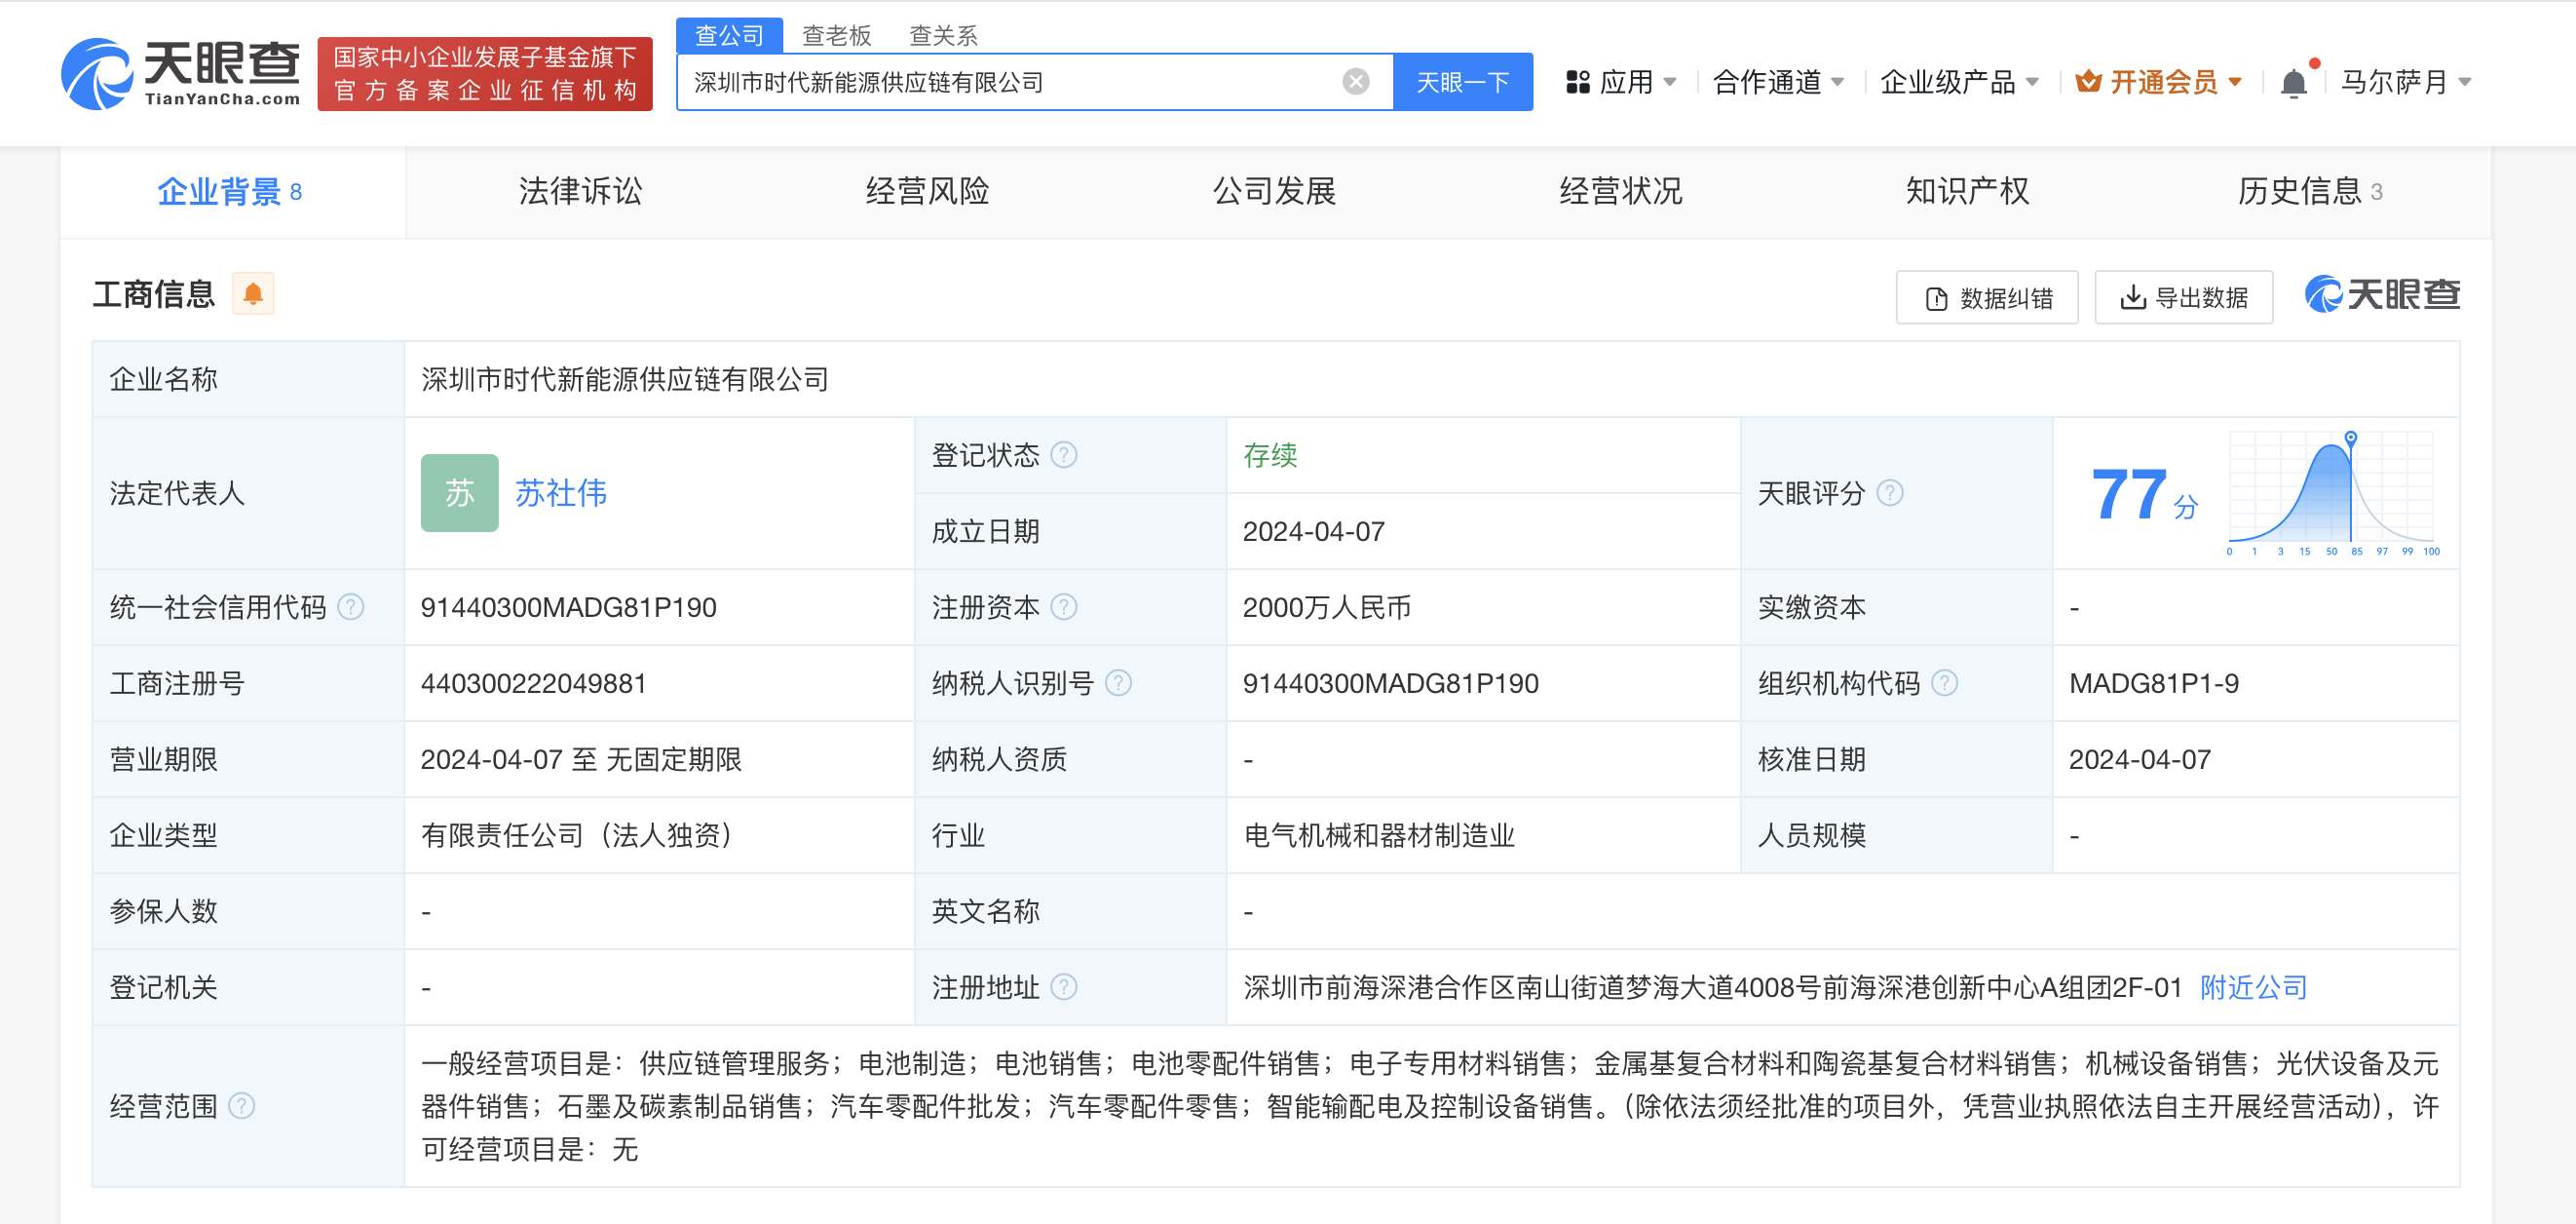Click the TianYanCha logo icon
The height and width of the screenshot is (1224, 2576).
click(97, 74)
